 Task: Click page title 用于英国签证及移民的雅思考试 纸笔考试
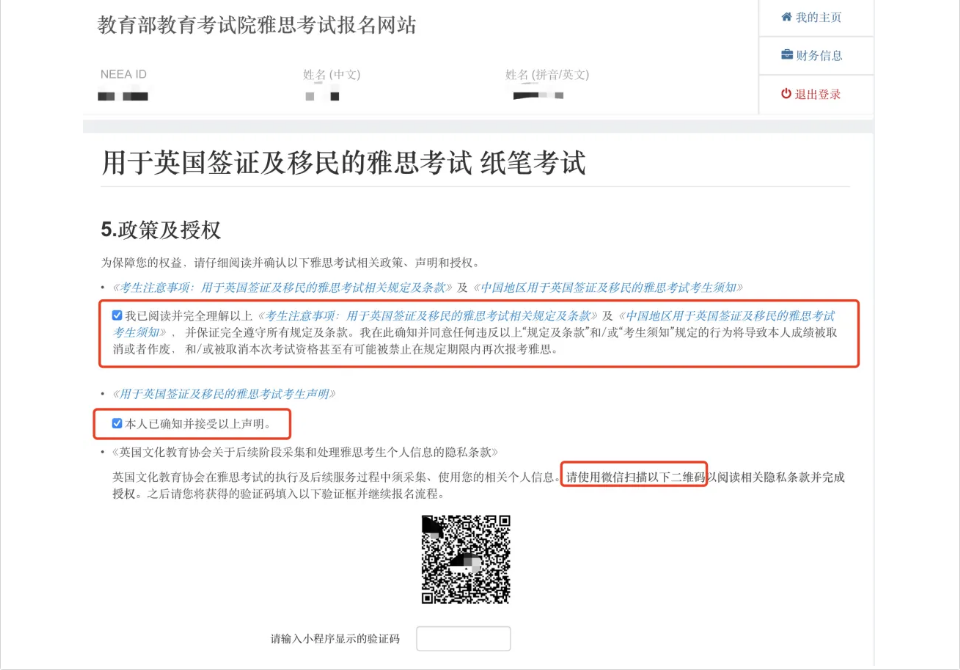pos(343,163)
